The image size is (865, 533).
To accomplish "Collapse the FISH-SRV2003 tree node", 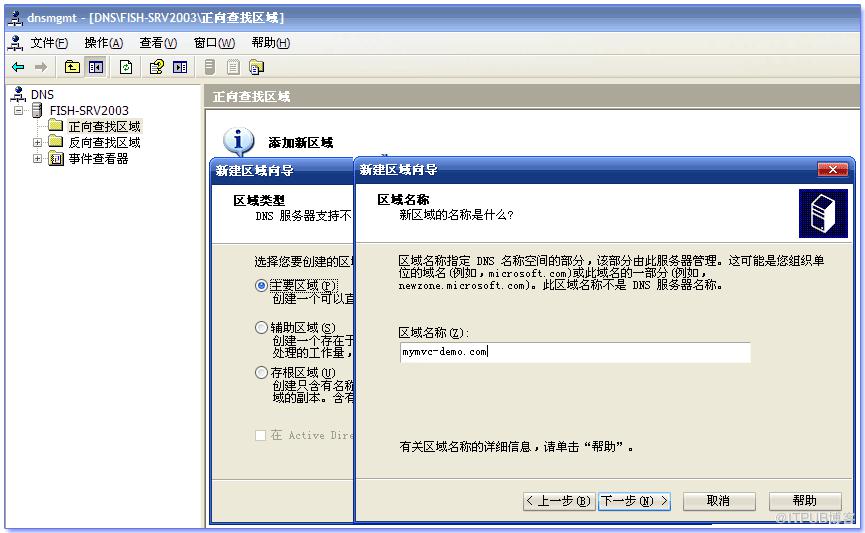I will click(19, 110).
